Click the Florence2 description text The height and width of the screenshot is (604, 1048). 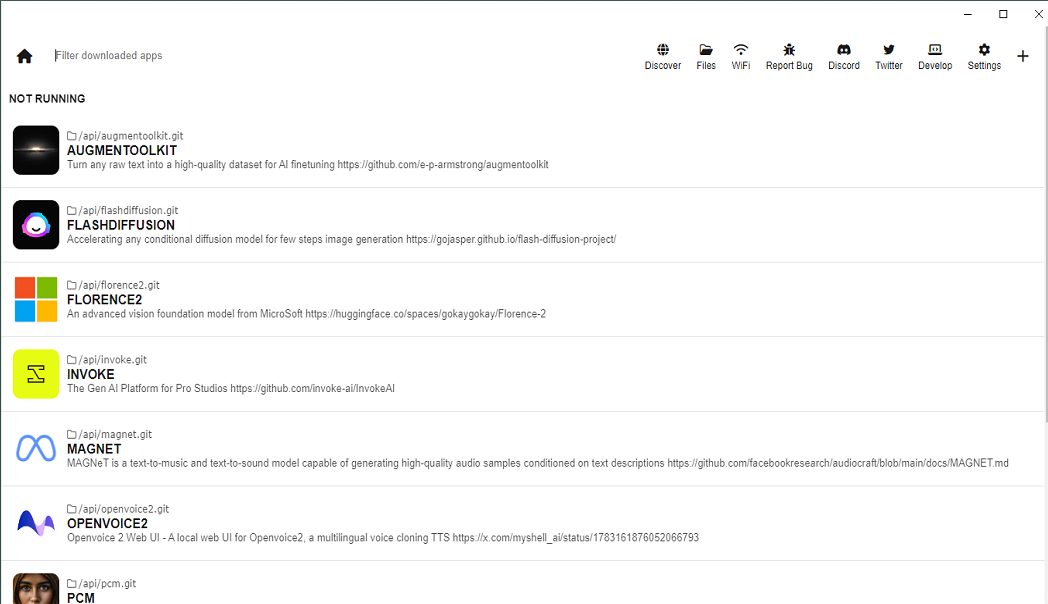click(x=306, y=314)
